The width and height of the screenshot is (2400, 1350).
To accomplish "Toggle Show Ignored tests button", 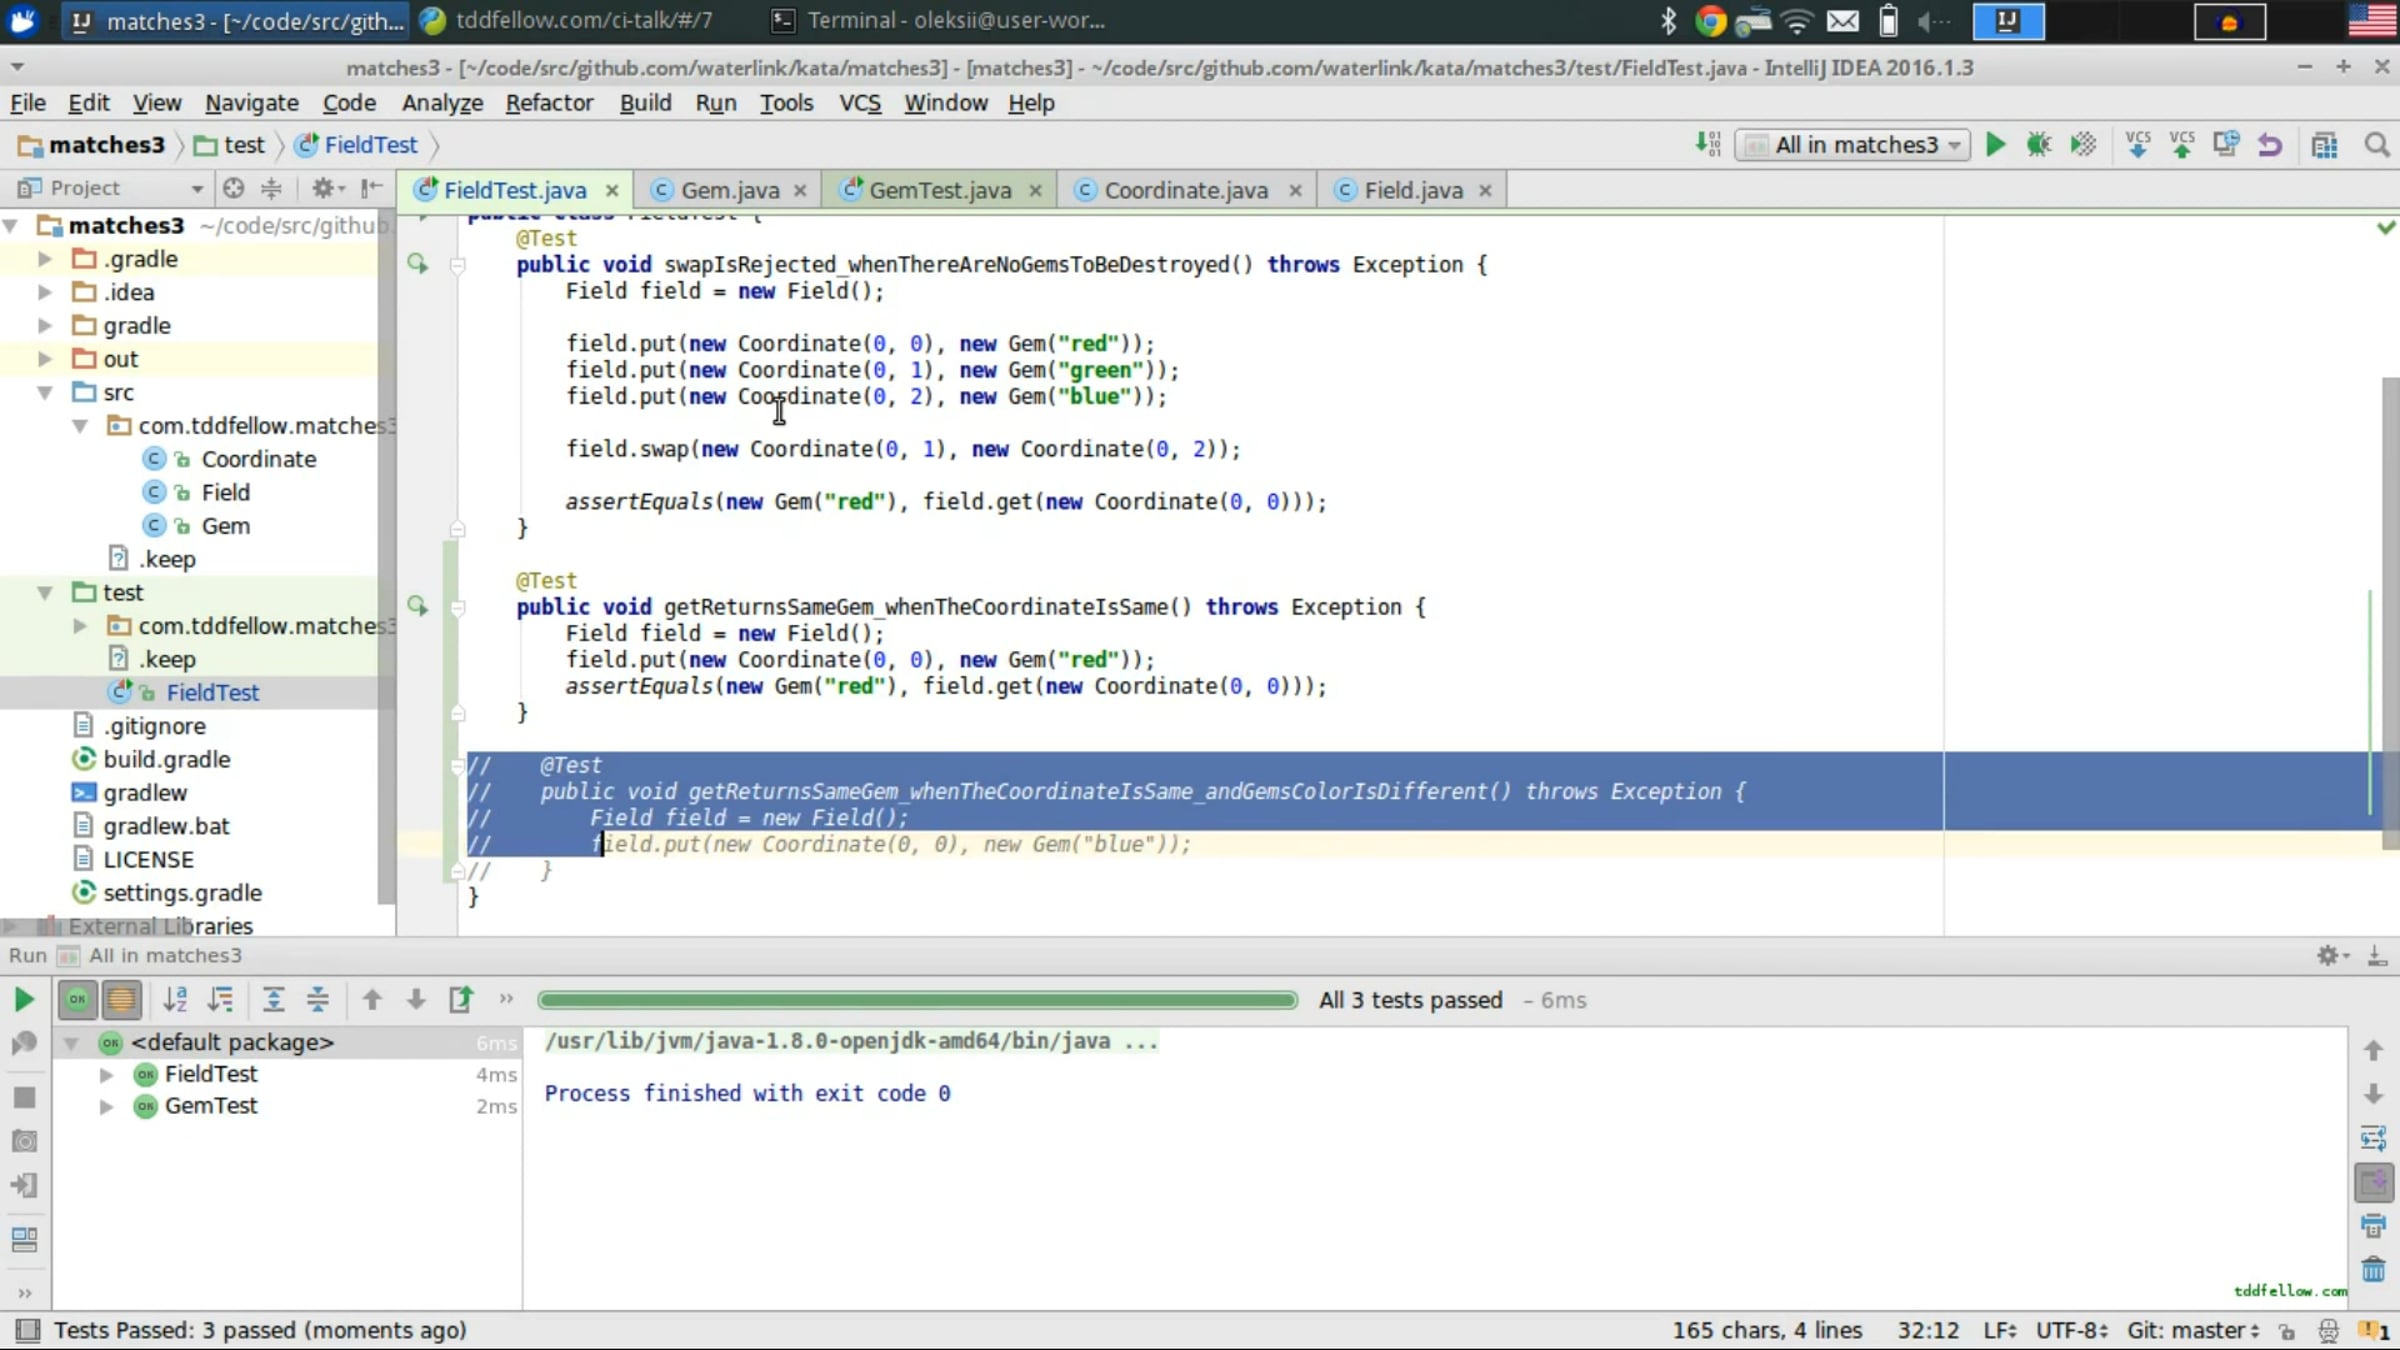I will click(121, 999).
